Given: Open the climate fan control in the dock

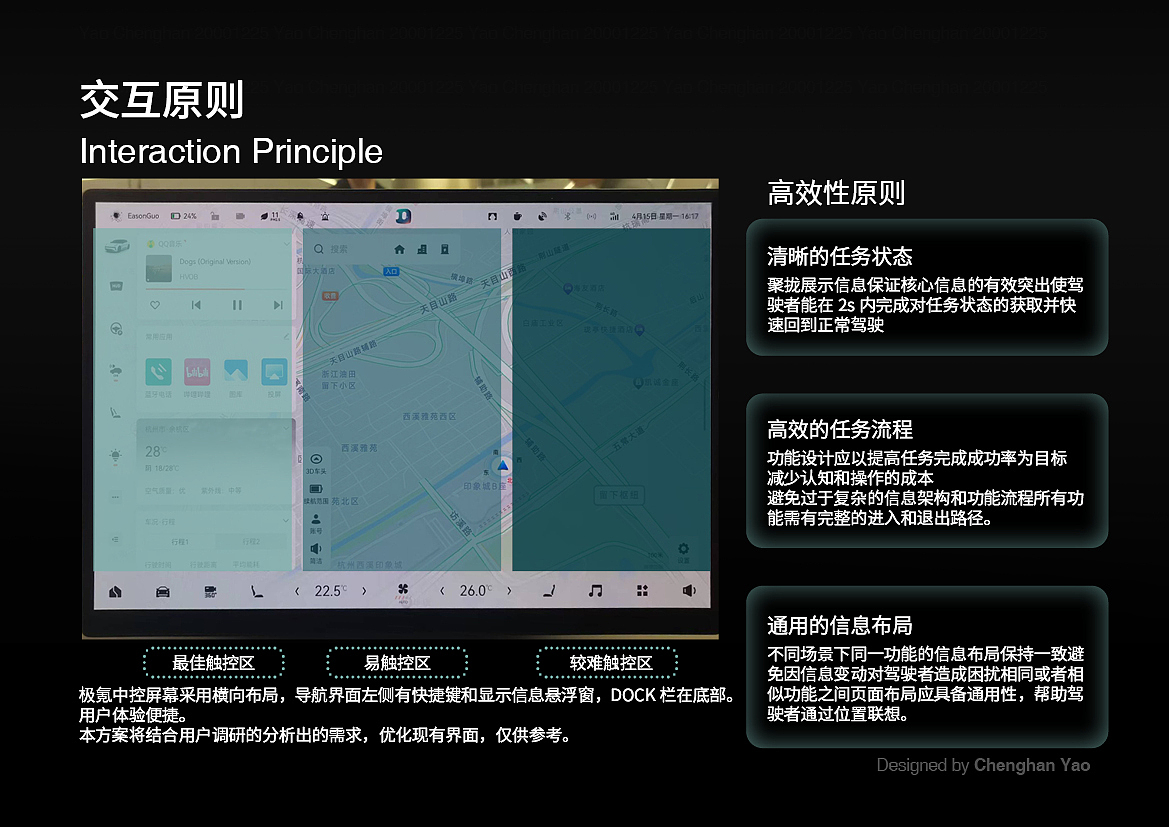Looking at the screenshot, I should pos(400,590).
